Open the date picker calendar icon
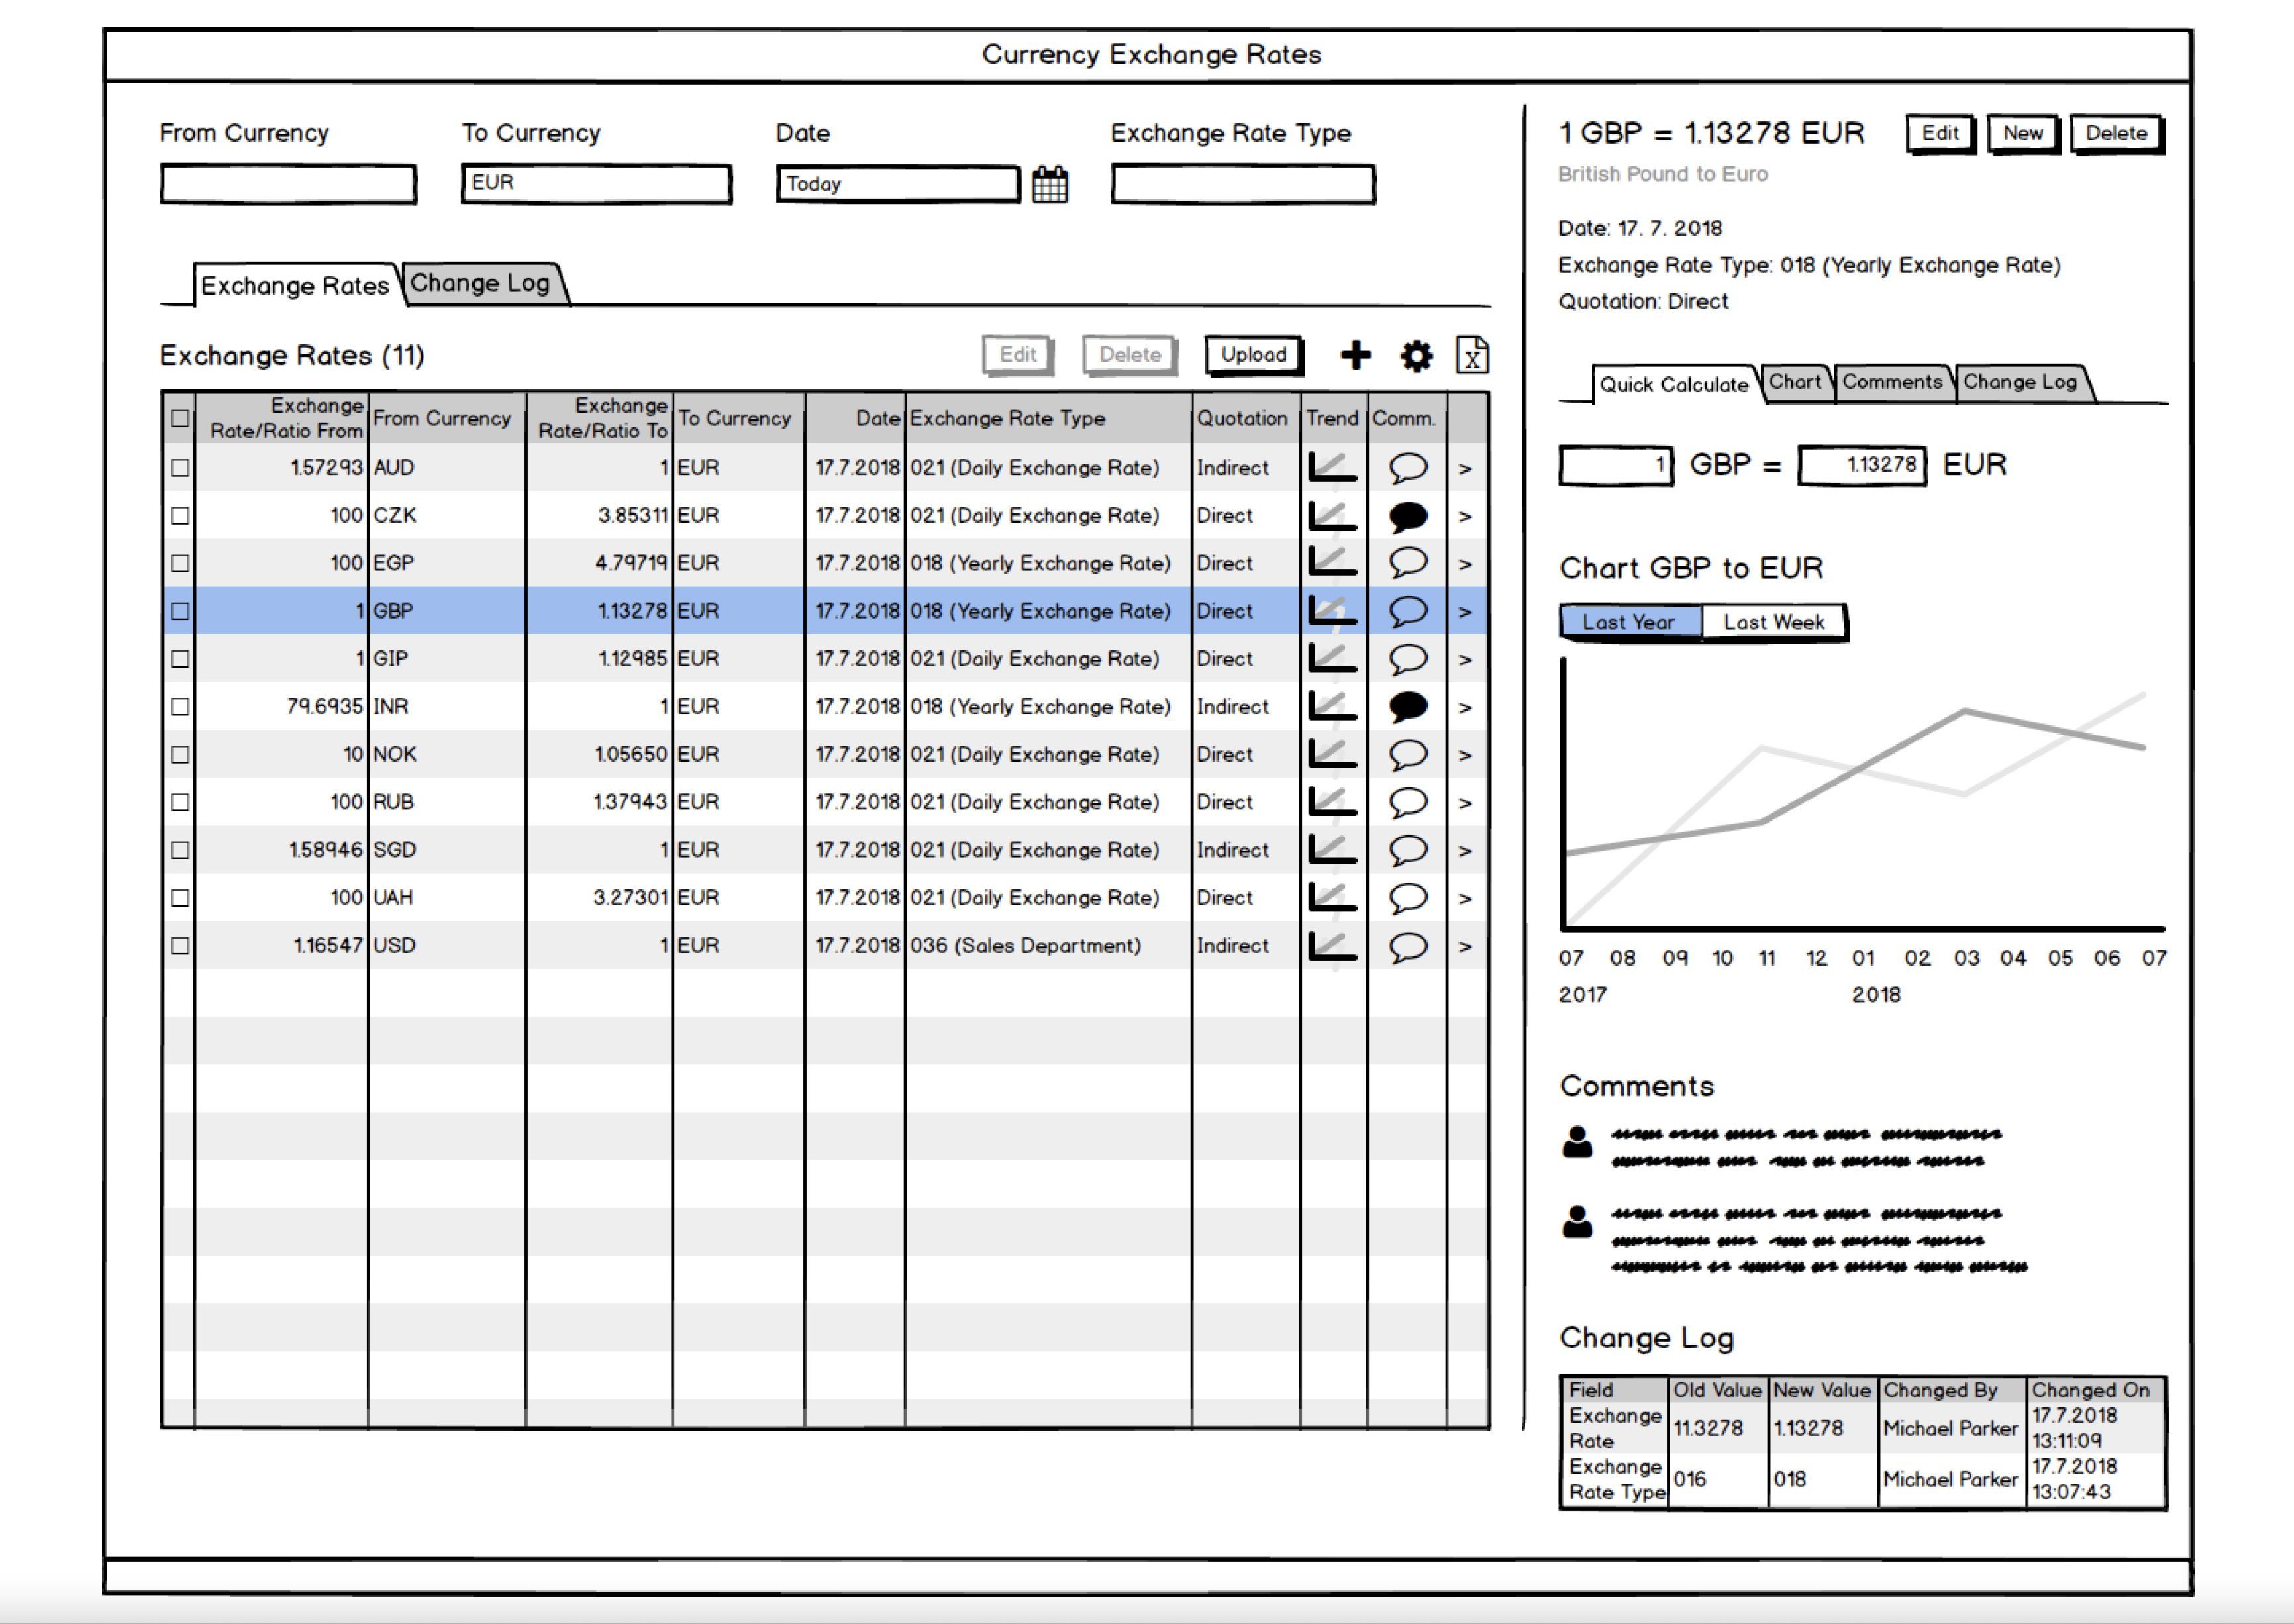 click(x=1049, y=185)
